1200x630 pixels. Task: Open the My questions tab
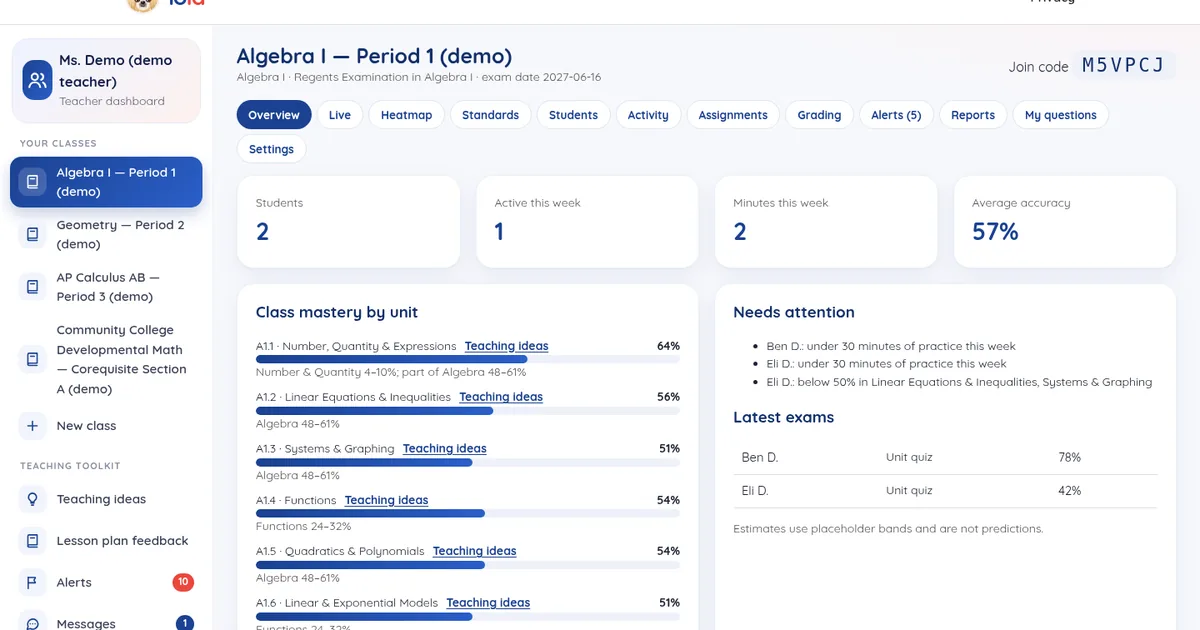pos(1061,115)
